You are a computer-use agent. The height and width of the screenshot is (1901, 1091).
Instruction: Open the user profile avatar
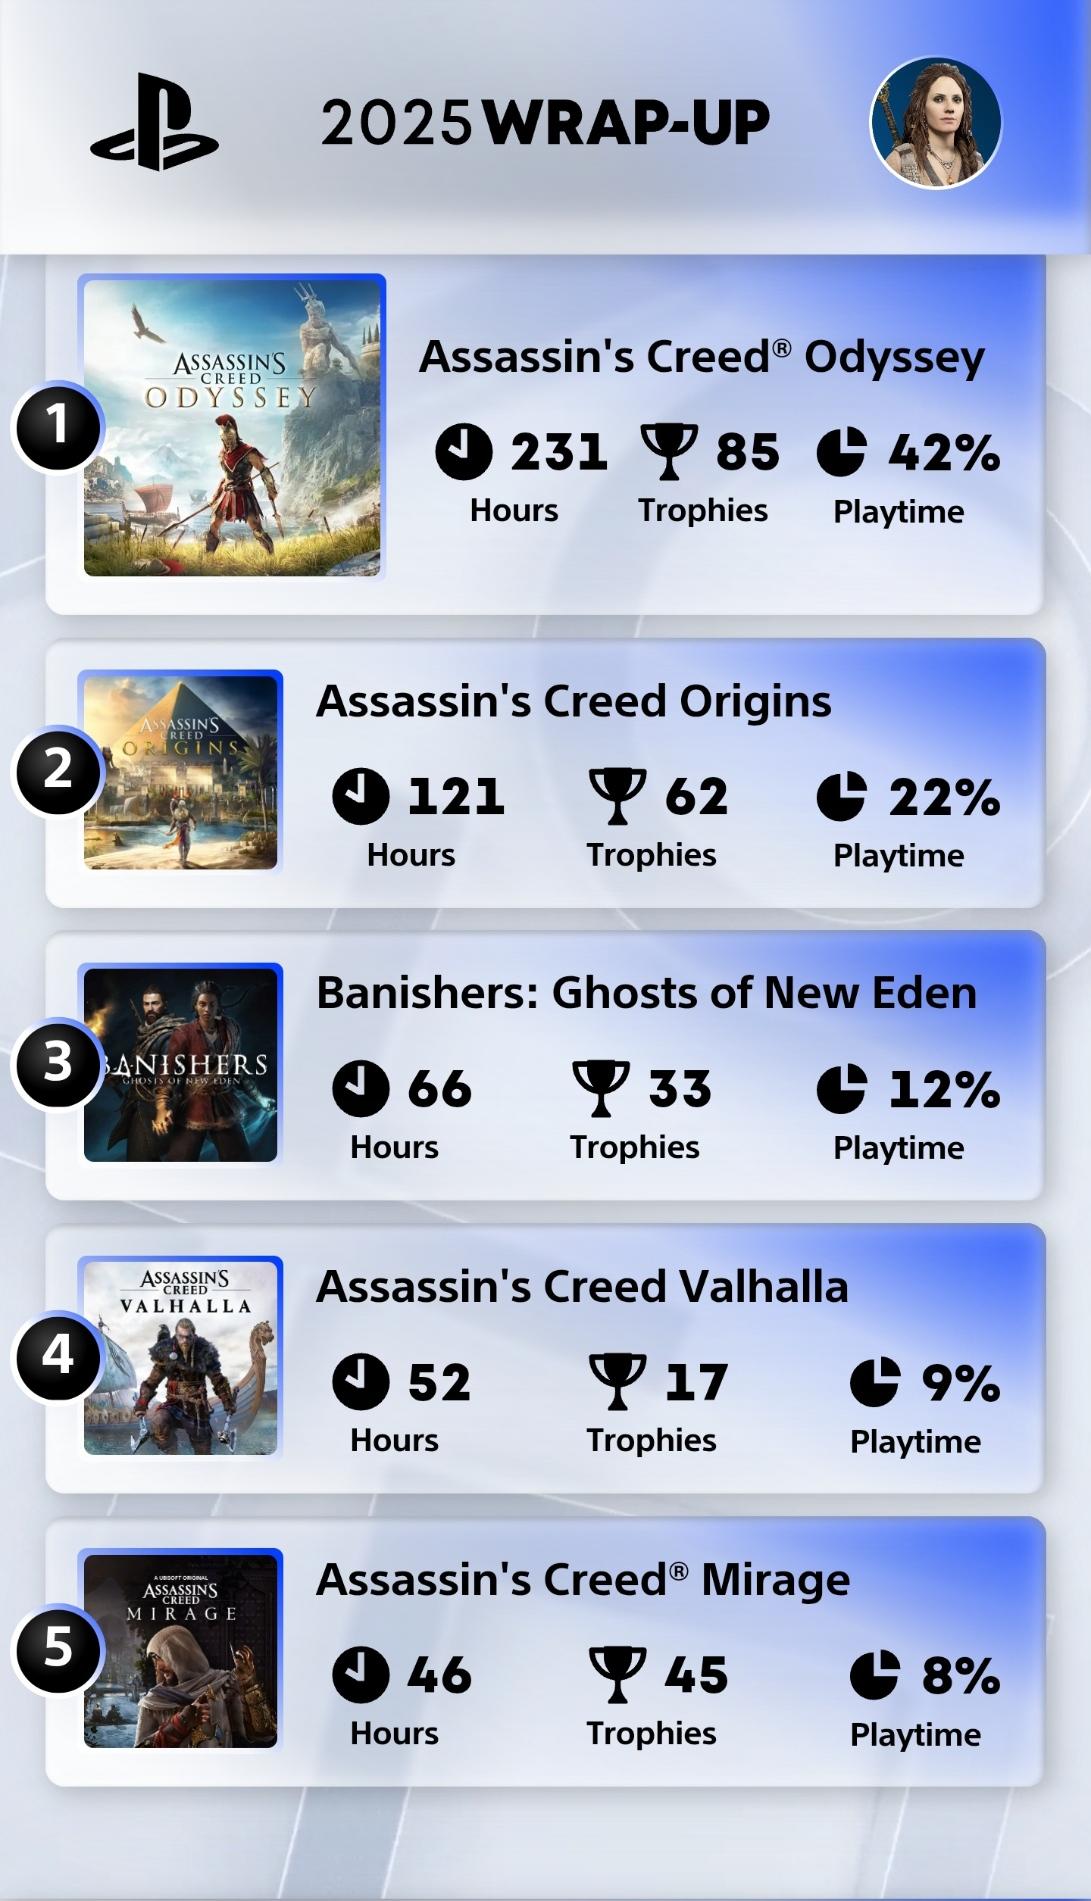936,122
